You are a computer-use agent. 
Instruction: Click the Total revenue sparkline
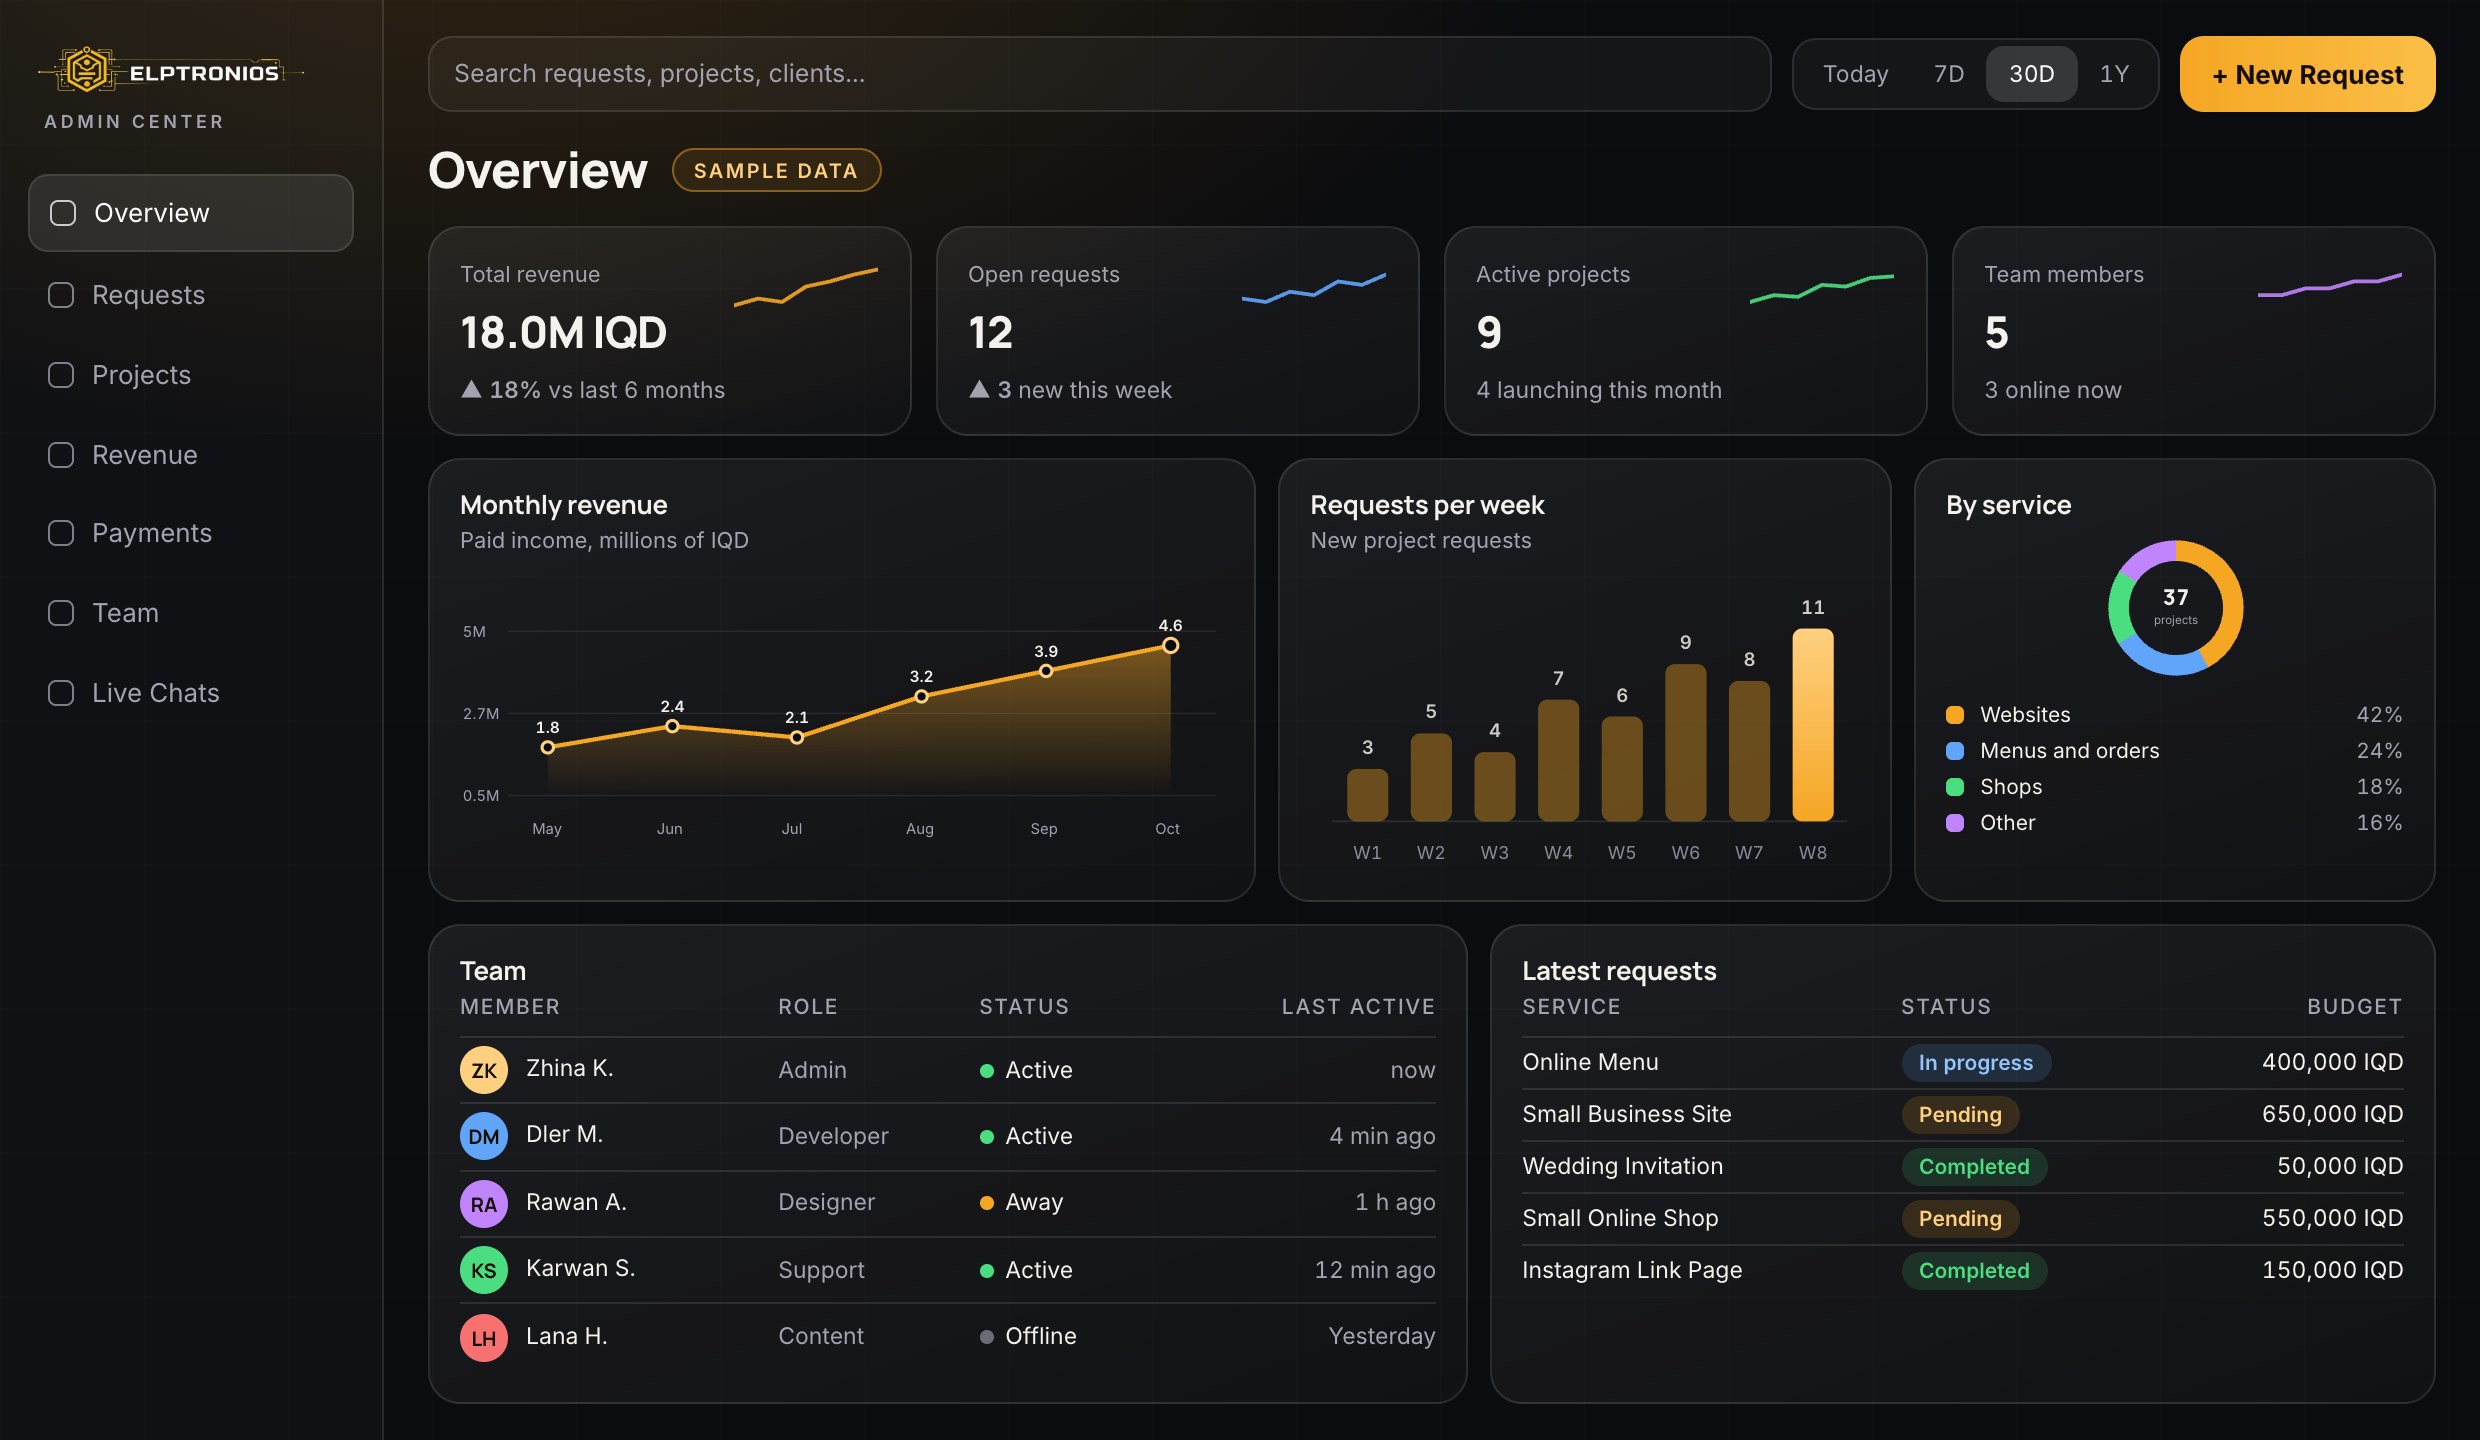click(806, 286)
